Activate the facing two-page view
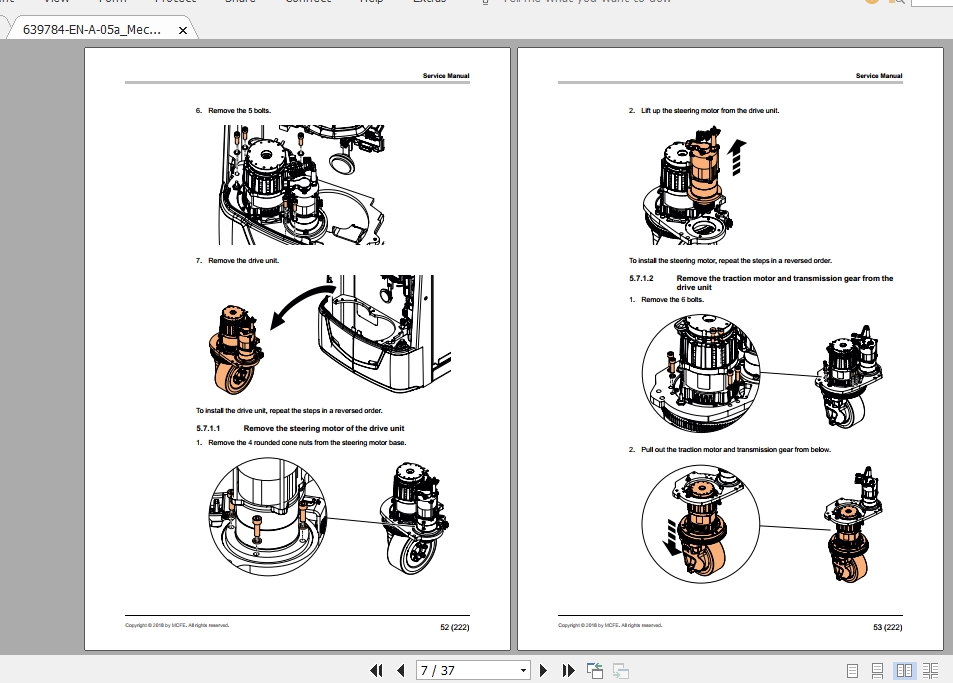The image size is (953, 683). (904, 670)
